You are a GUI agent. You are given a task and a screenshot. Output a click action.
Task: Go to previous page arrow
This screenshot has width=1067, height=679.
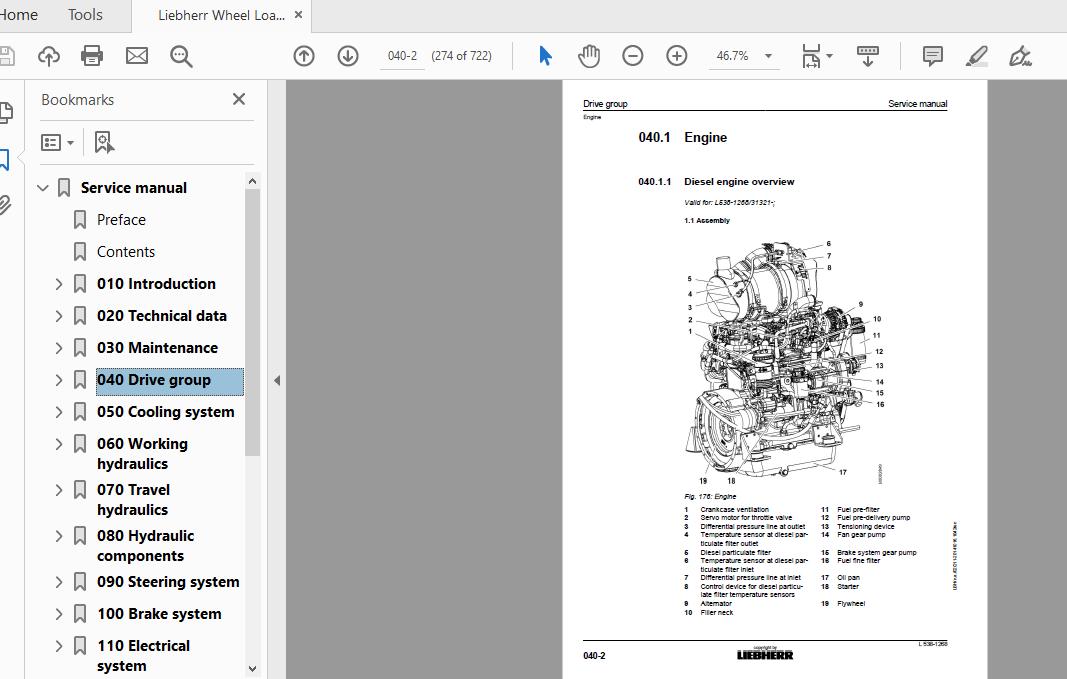pyautogui.click(x=303, y=56)
